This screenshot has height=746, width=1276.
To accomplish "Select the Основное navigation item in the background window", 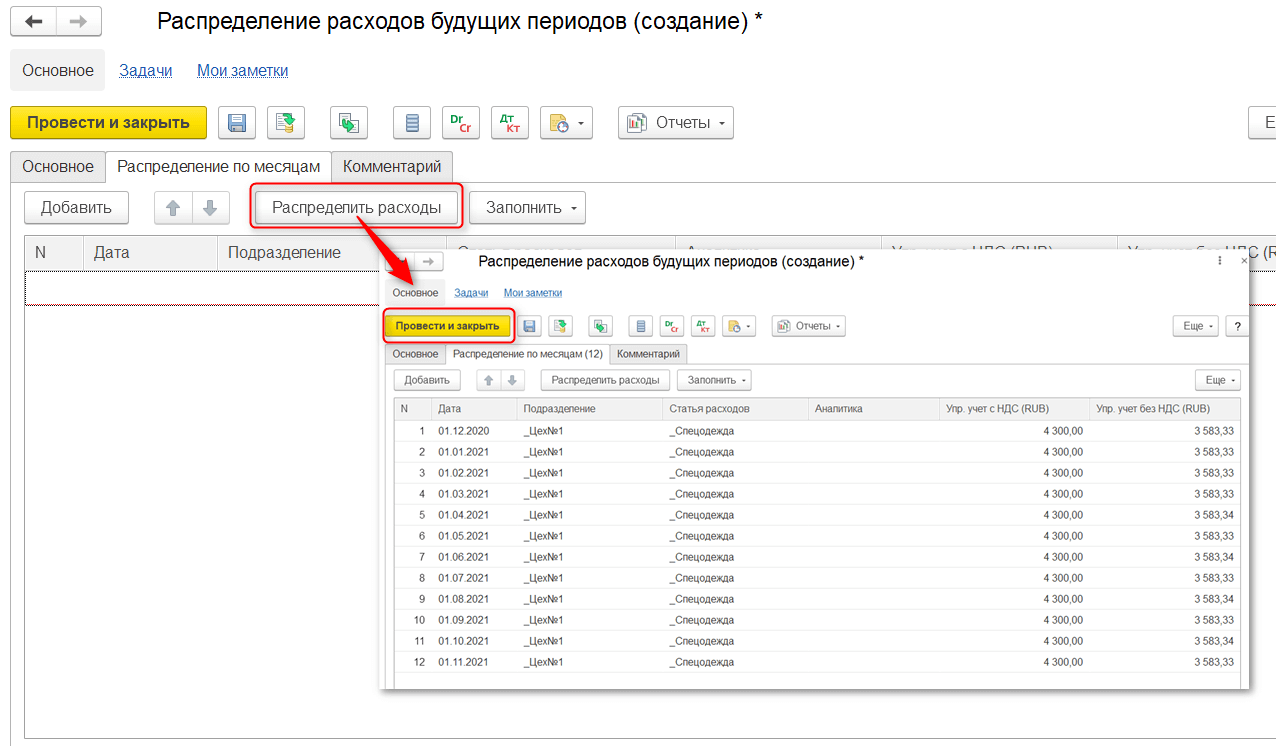I will (x=58, y=71).
